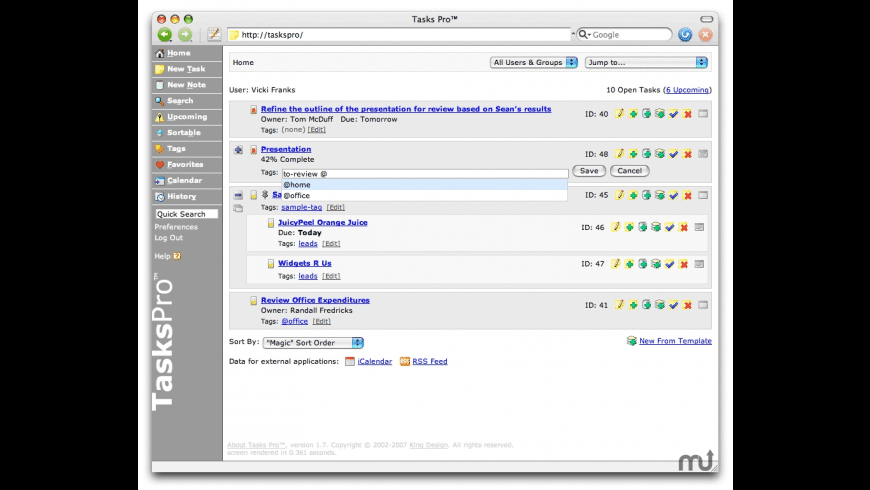This screenshot has height=490, width=870.
Task: Click the browser forward arrow button
Action: [x=185, y=34]
